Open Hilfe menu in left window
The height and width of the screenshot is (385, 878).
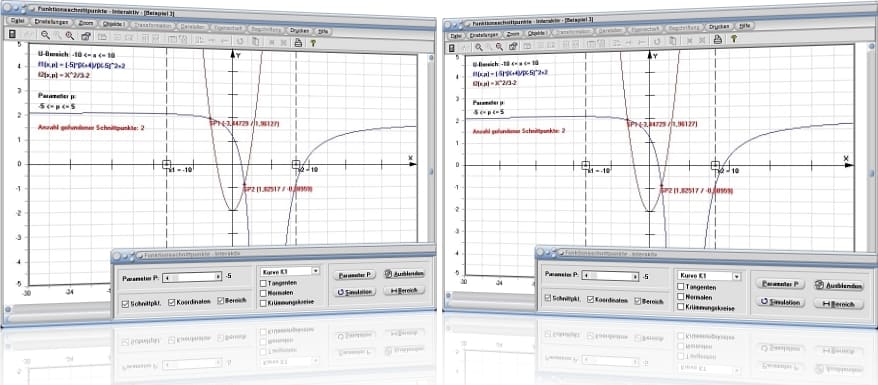[323, 31]
